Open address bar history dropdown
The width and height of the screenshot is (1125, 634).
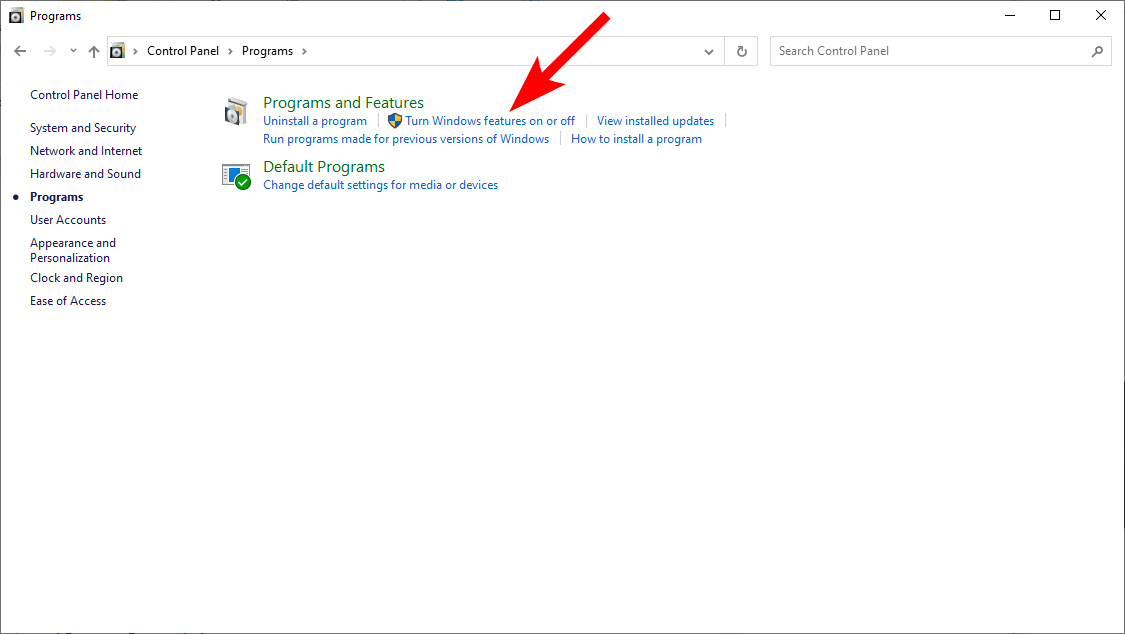tap(709, 51)
